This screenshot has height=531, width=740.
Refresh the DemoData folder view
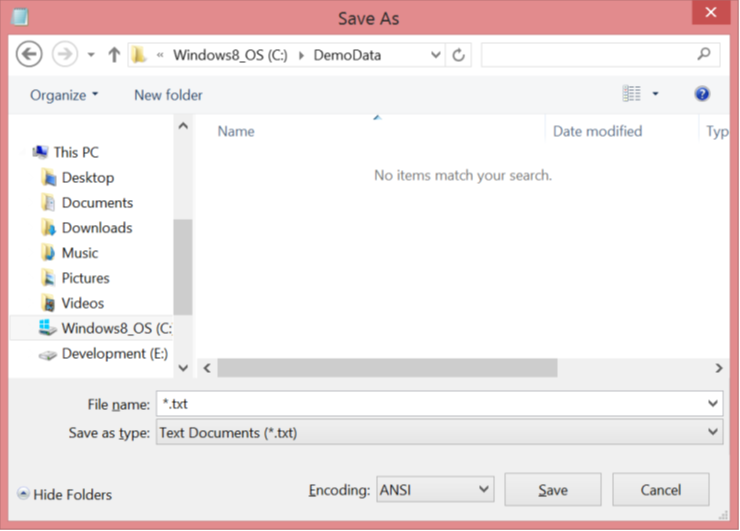coord(459,55)
